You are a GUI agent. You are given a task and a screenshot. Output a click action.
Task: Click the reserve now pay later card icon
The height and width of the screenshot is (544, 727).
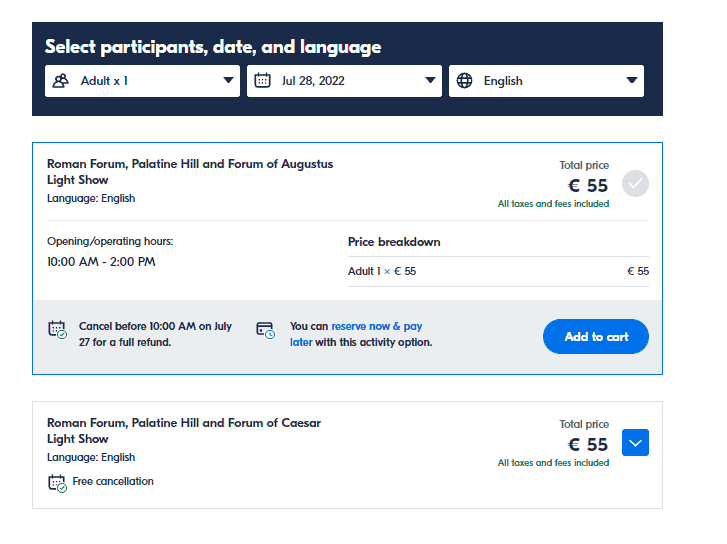[265, 329]
